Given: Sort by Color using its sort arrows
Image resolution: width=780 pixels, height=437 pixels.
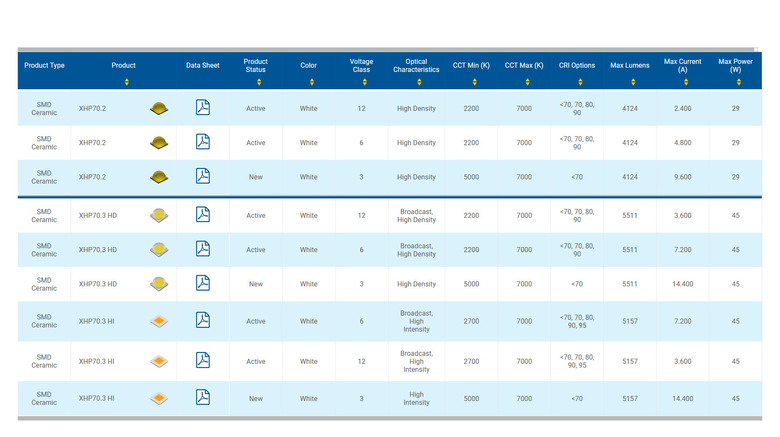Looking at the screenshot, I should point(312,82).
